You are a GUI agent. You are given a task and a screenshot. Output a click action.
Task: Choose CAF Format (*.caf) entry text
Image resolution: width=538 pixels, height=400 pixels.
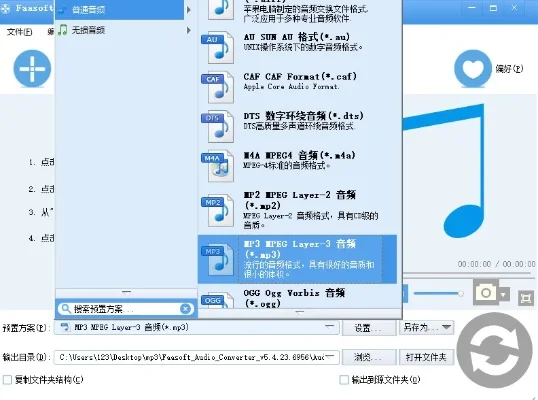click(x=300, y=76)
